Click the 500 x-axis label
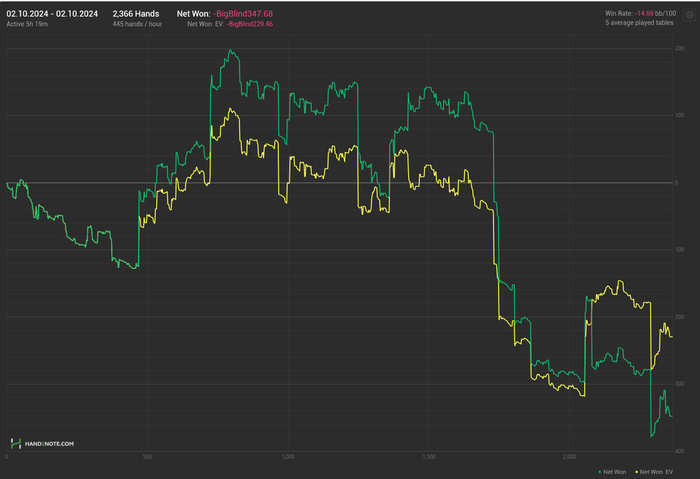Image resolution: width=700 pixels, height=479 pixels. pos(147,457)
